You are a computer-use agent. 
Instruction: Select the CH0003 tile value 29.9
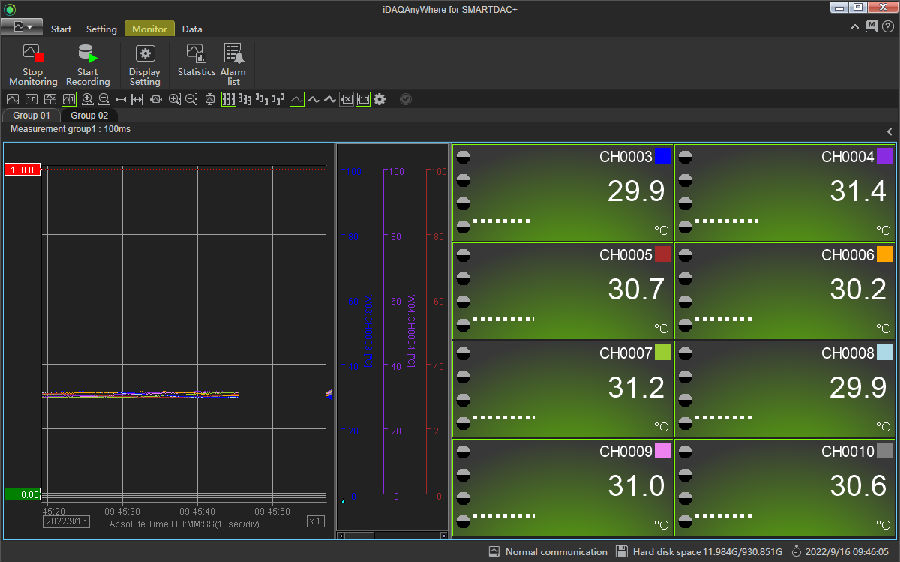[636, 191]
